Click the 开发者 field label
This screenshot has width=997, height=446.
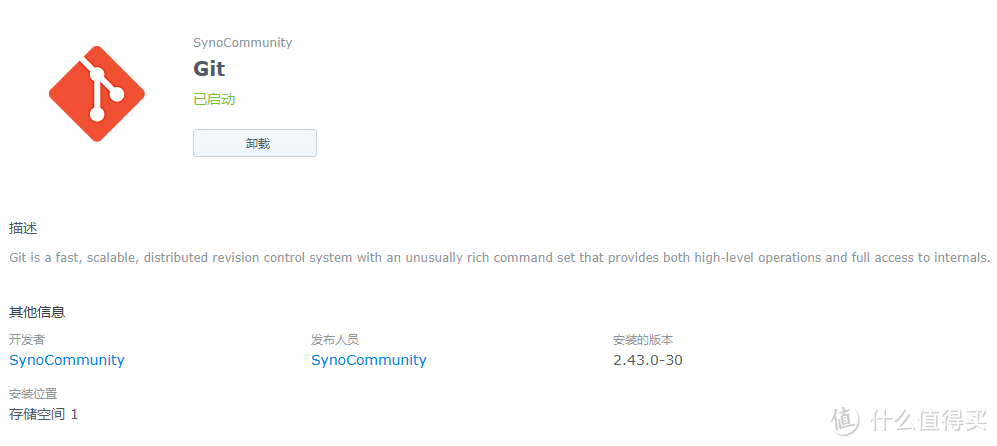click(x=27, y=340)
